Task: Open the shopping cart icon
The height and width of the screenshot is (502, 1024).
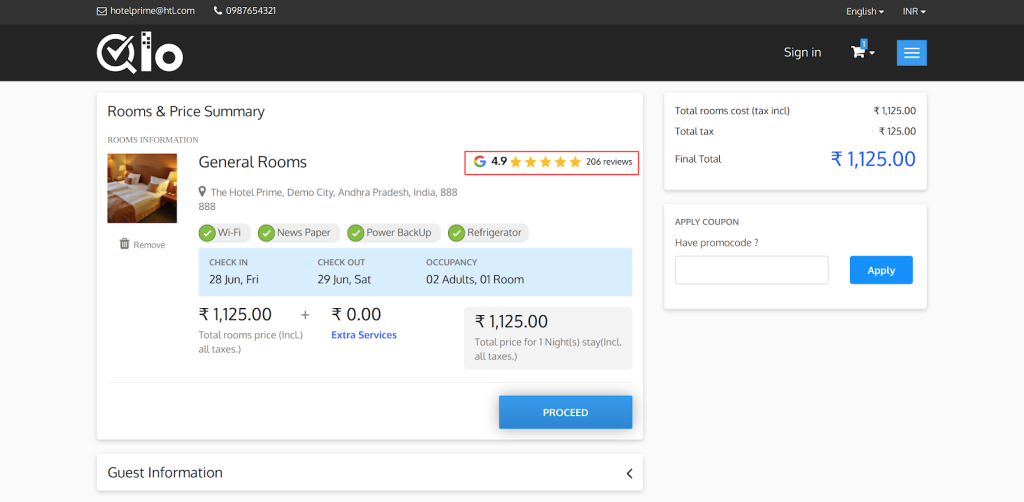Action: [858, 52]
